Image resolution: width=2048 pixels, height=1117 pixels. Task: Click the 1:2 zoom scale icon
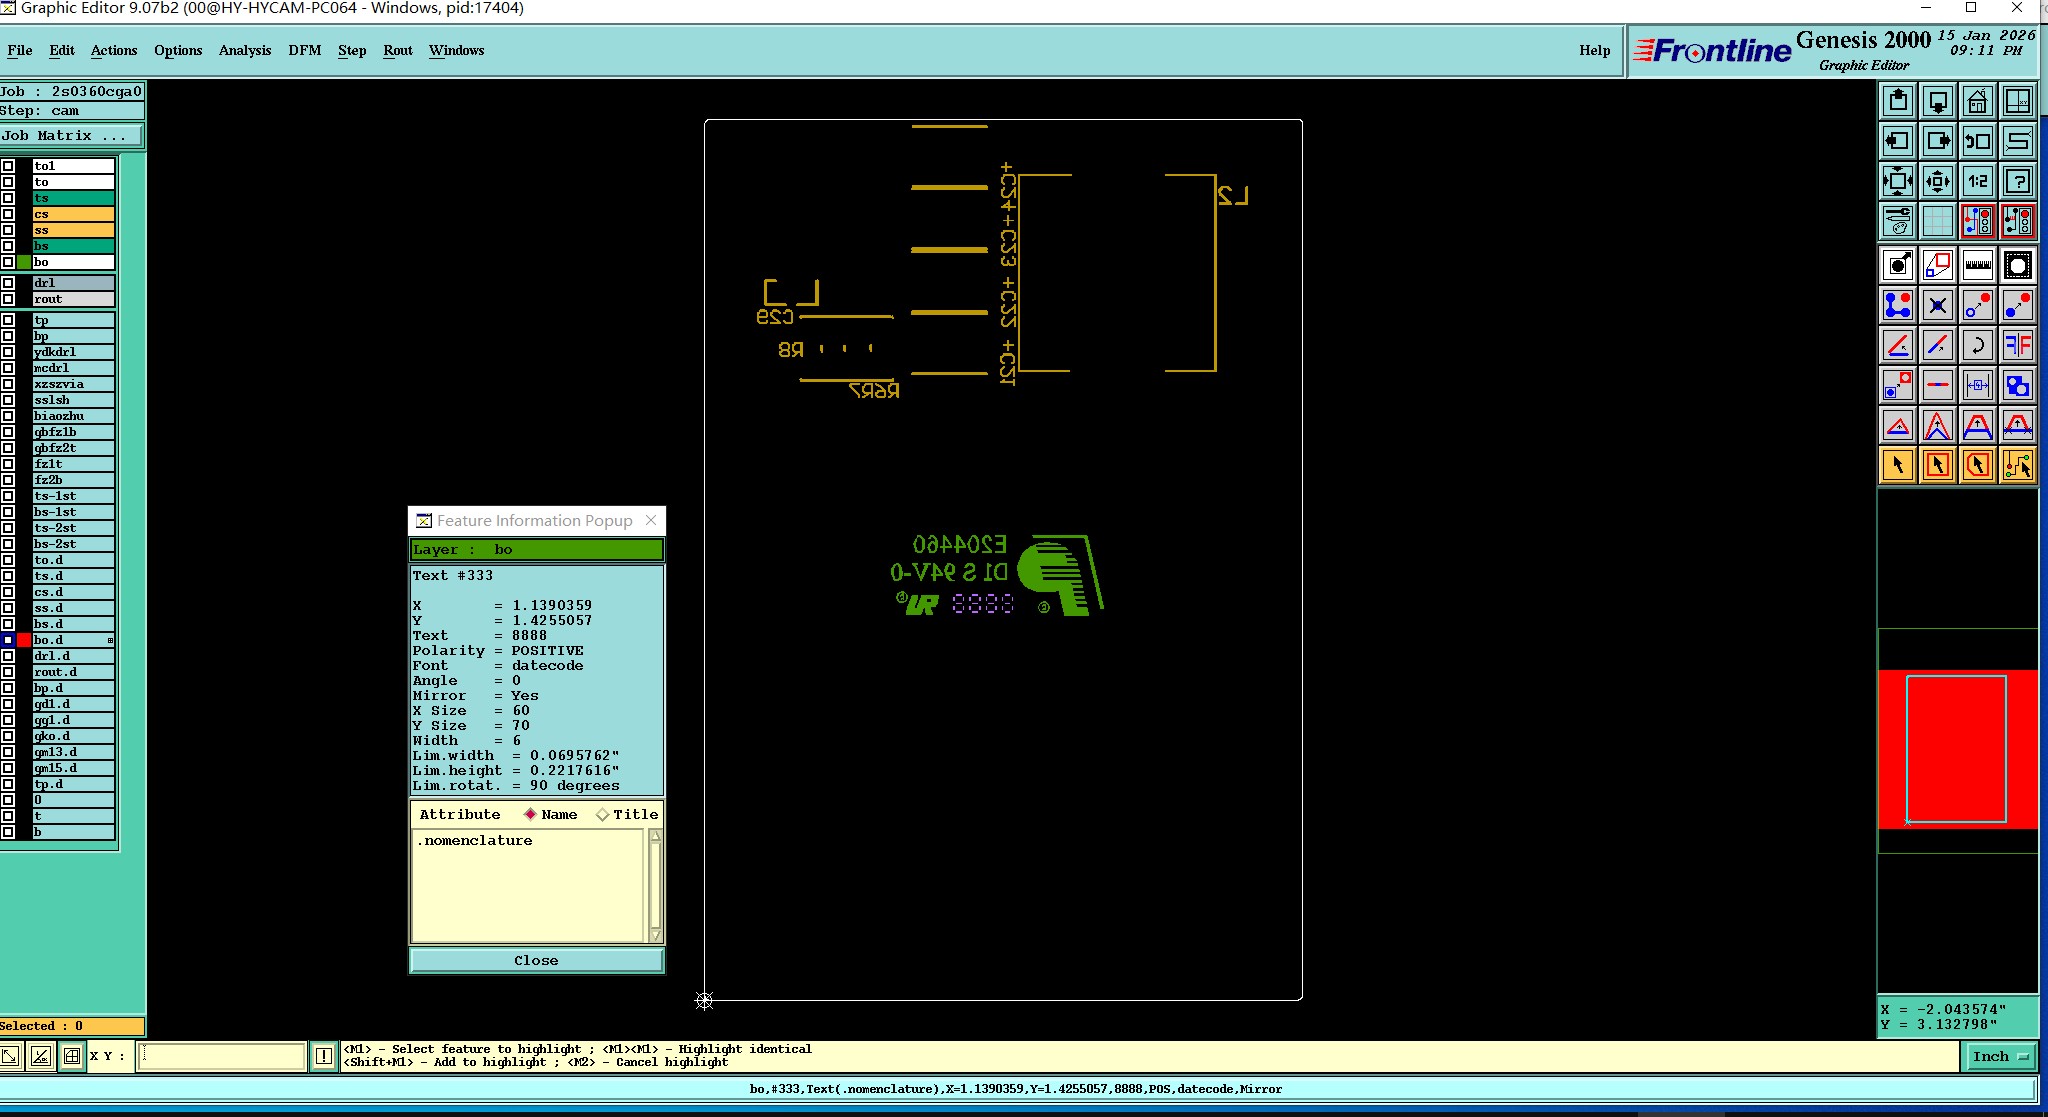[x=1977, y=181]
